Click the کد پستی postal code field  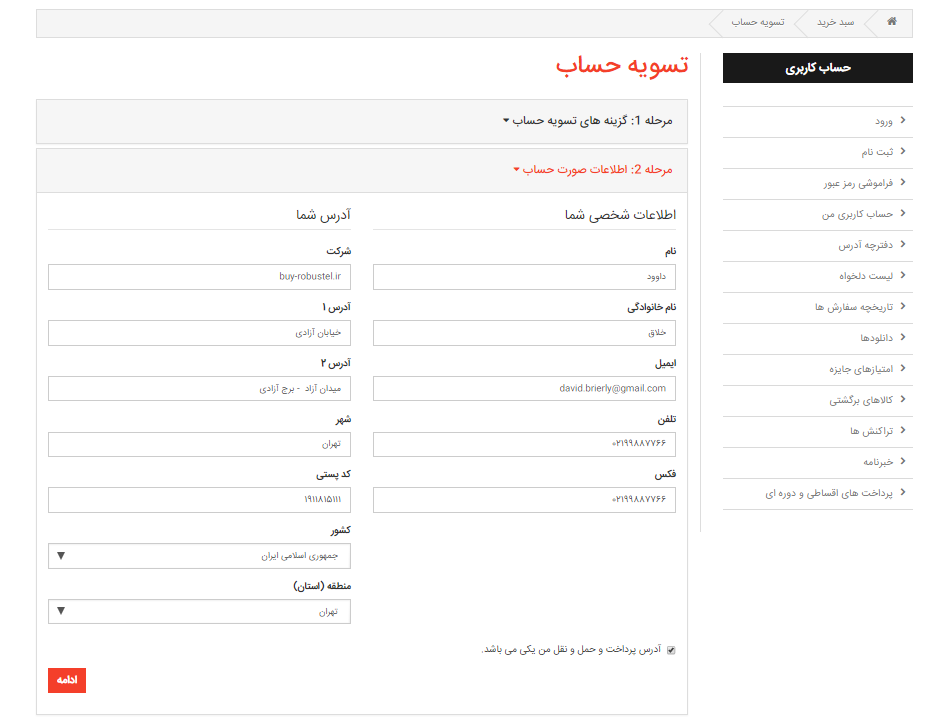pyautogui.click(x=199, y=499)
